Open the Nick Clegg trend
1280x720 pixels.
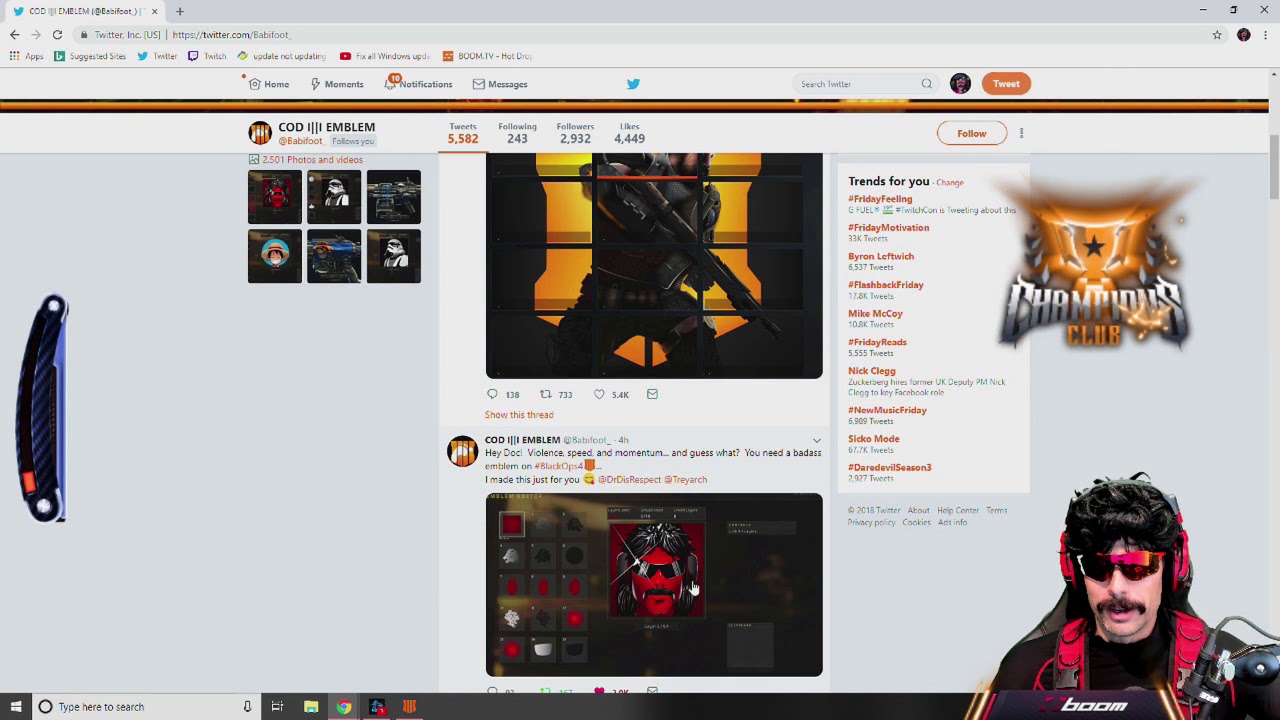pos(872,371)
